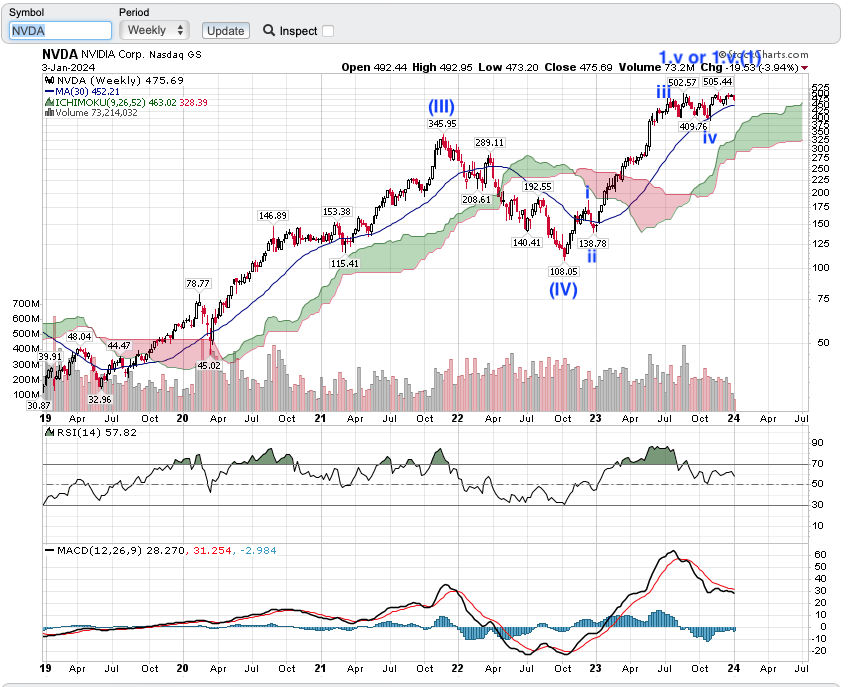Click the 78.77 price label
This screenshot has width=849, height=687.
click(198, 283)
